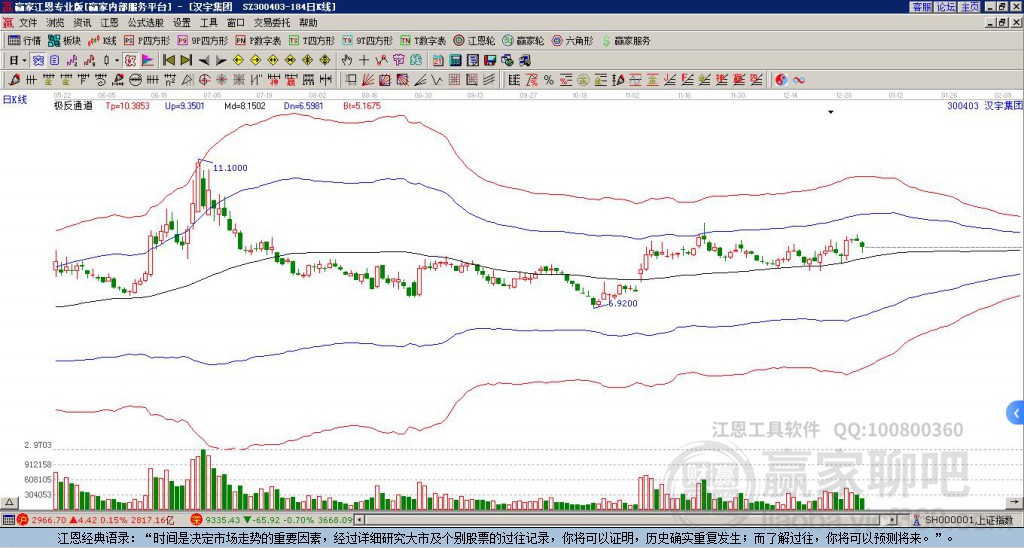The height and width of the screenshot is (548, 1024).
Task: Click the triangle ruler drawing tool
Action: pyautogui.click(x=187, y=80)
